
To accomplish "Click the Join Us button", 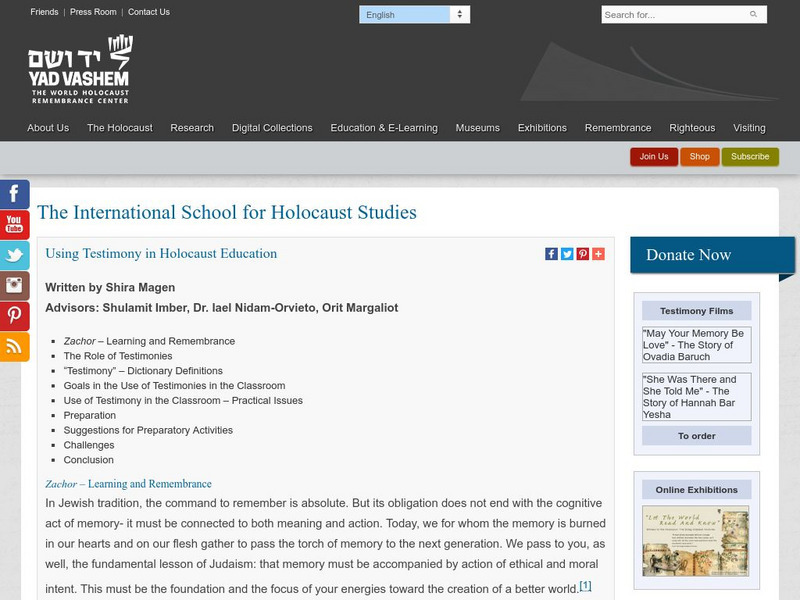I will 654,157.
